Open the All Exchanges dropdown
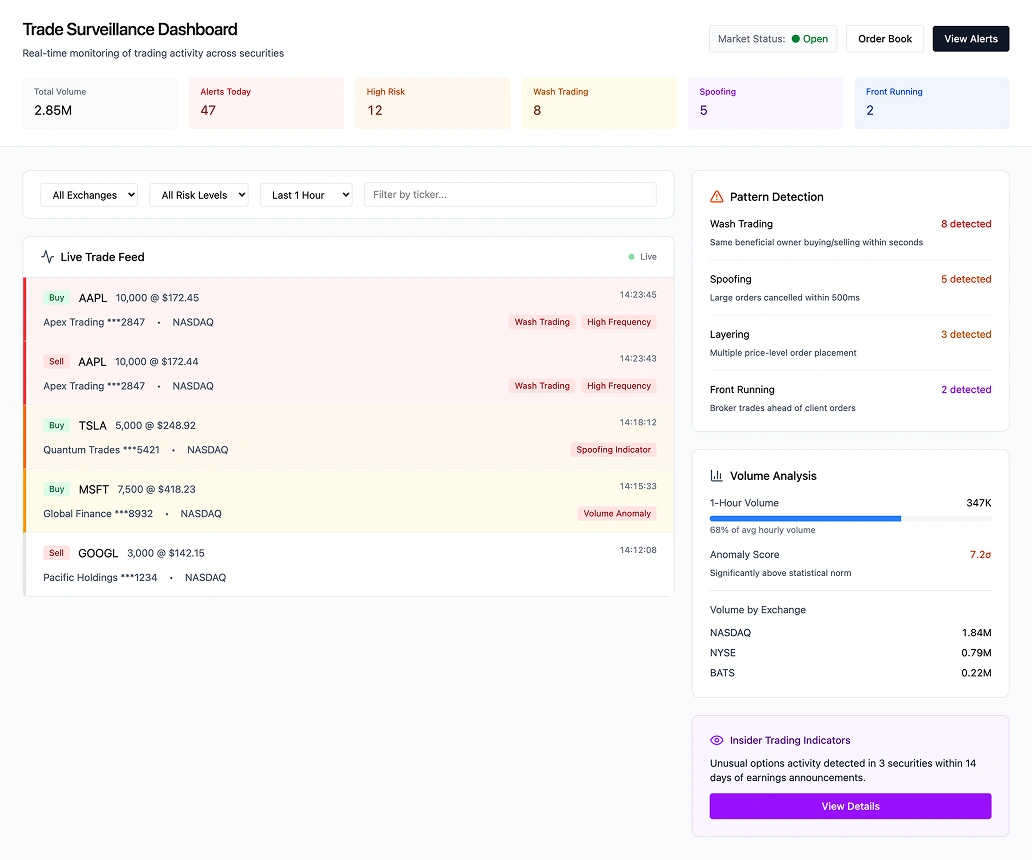The height and width of the screenshot is (860, 1032). tap(89, 195)
